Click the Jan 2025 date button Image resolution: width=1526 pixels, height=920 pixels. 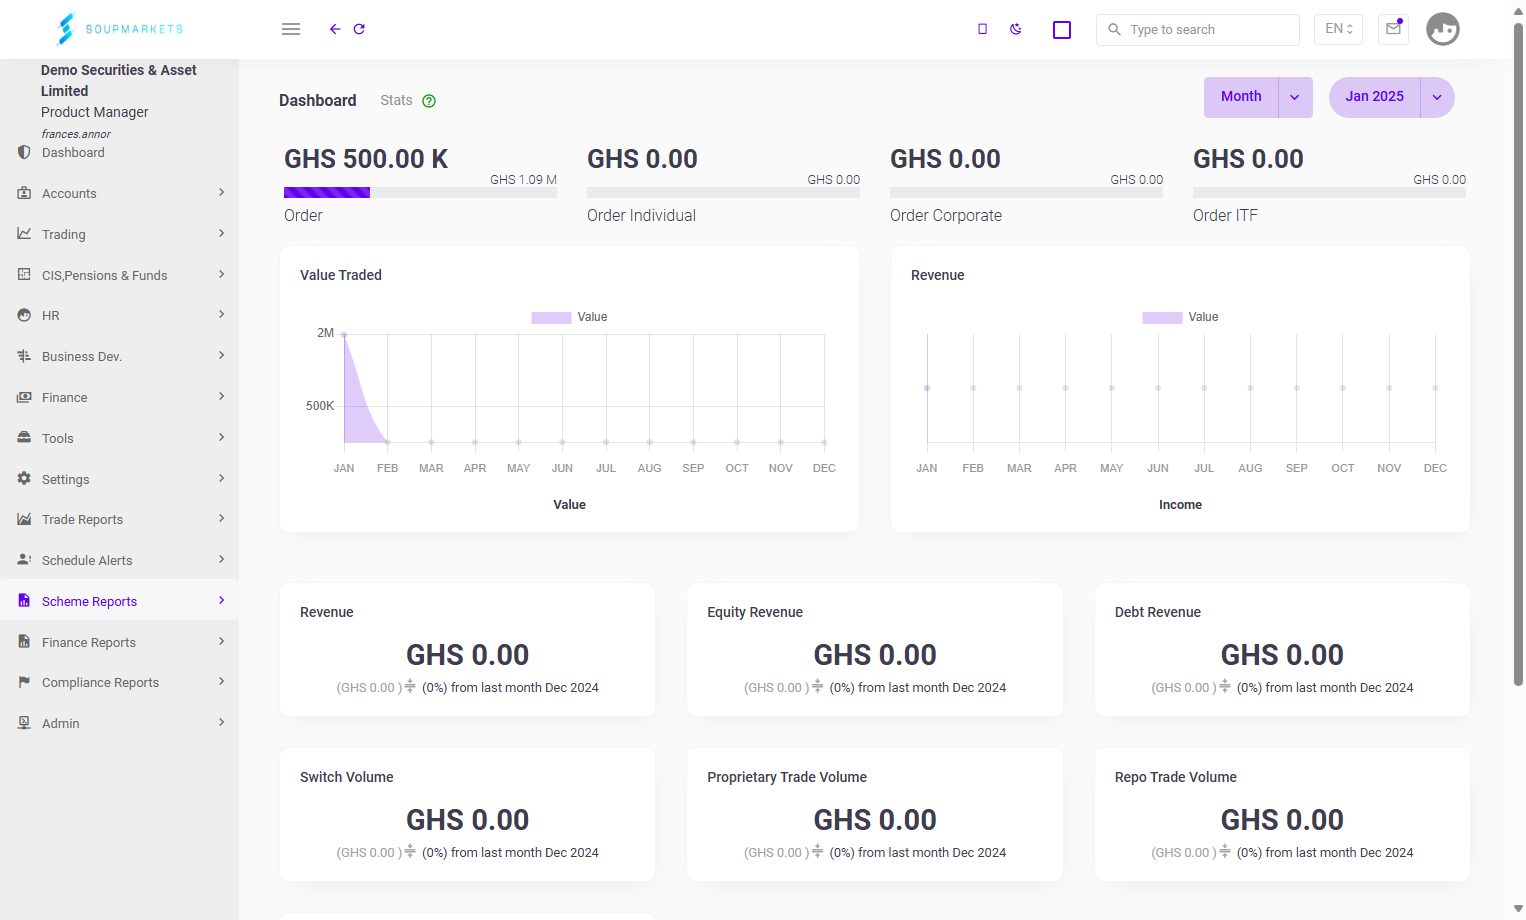pos(1375,97)
